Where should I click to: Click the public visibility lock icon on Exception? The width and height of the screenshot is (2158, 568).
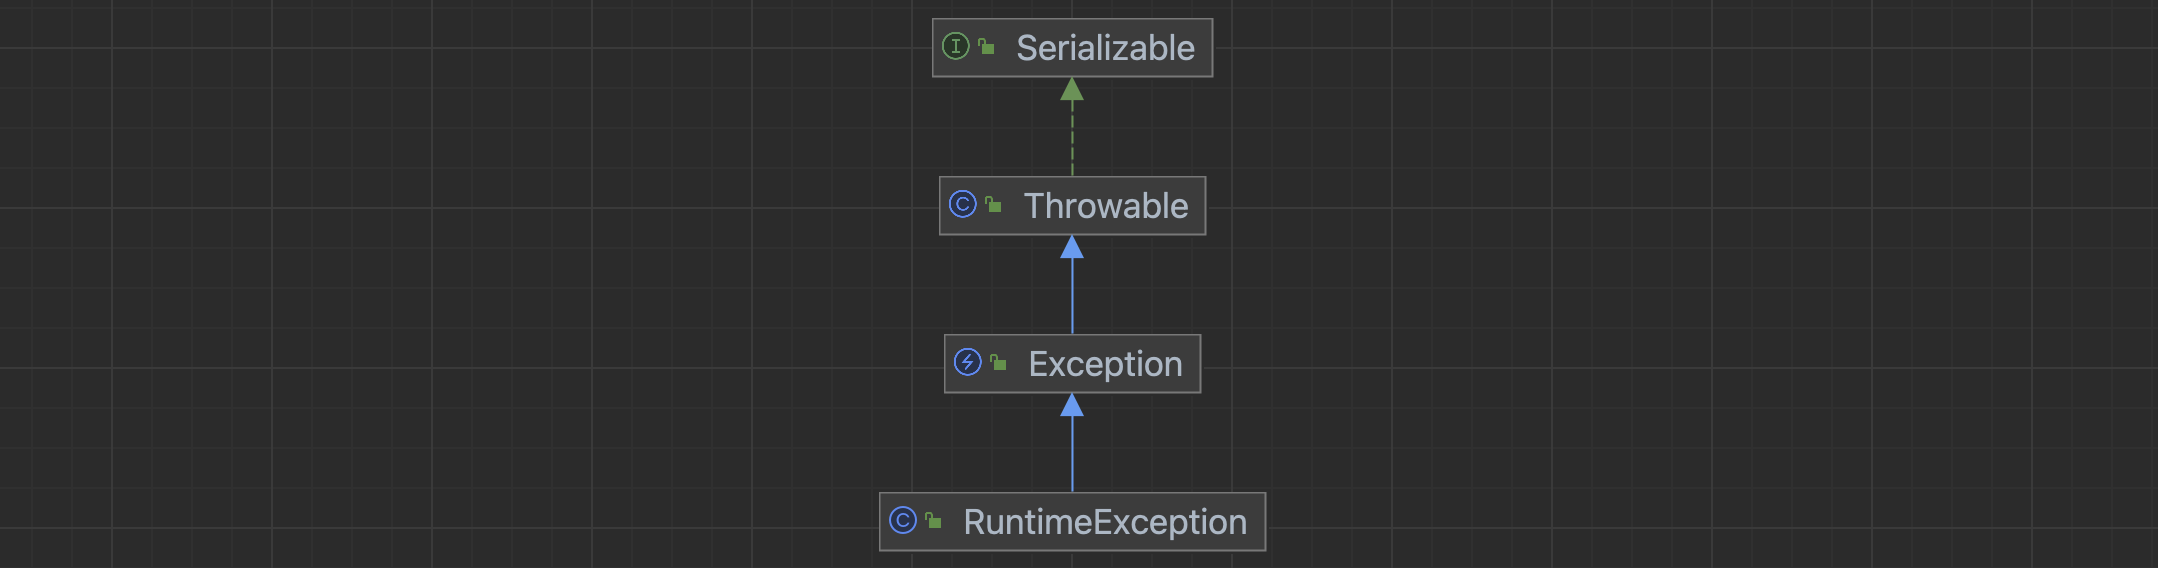998,362
